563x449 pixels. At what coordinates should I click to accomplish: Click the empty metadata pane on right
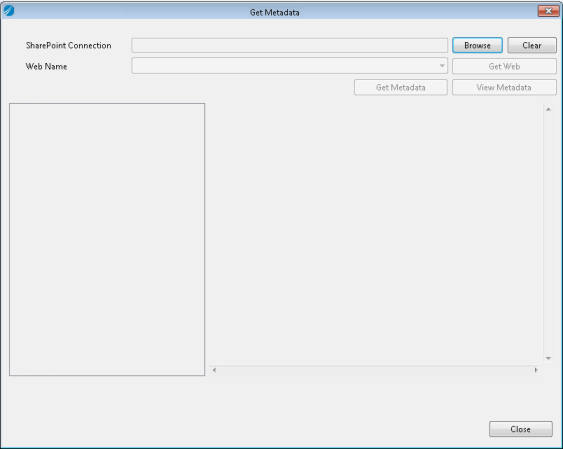[376, 234]
